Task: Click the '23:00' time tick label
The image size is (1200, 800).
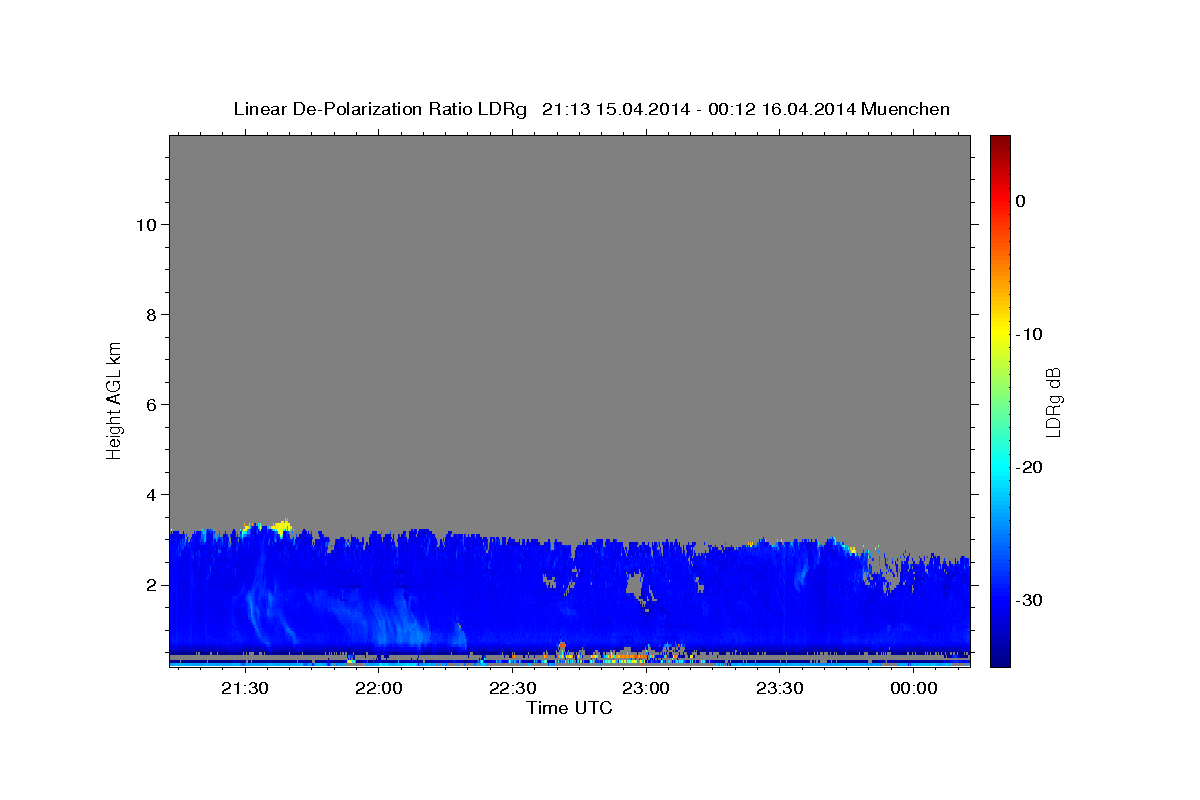Action: pos(646,688)
